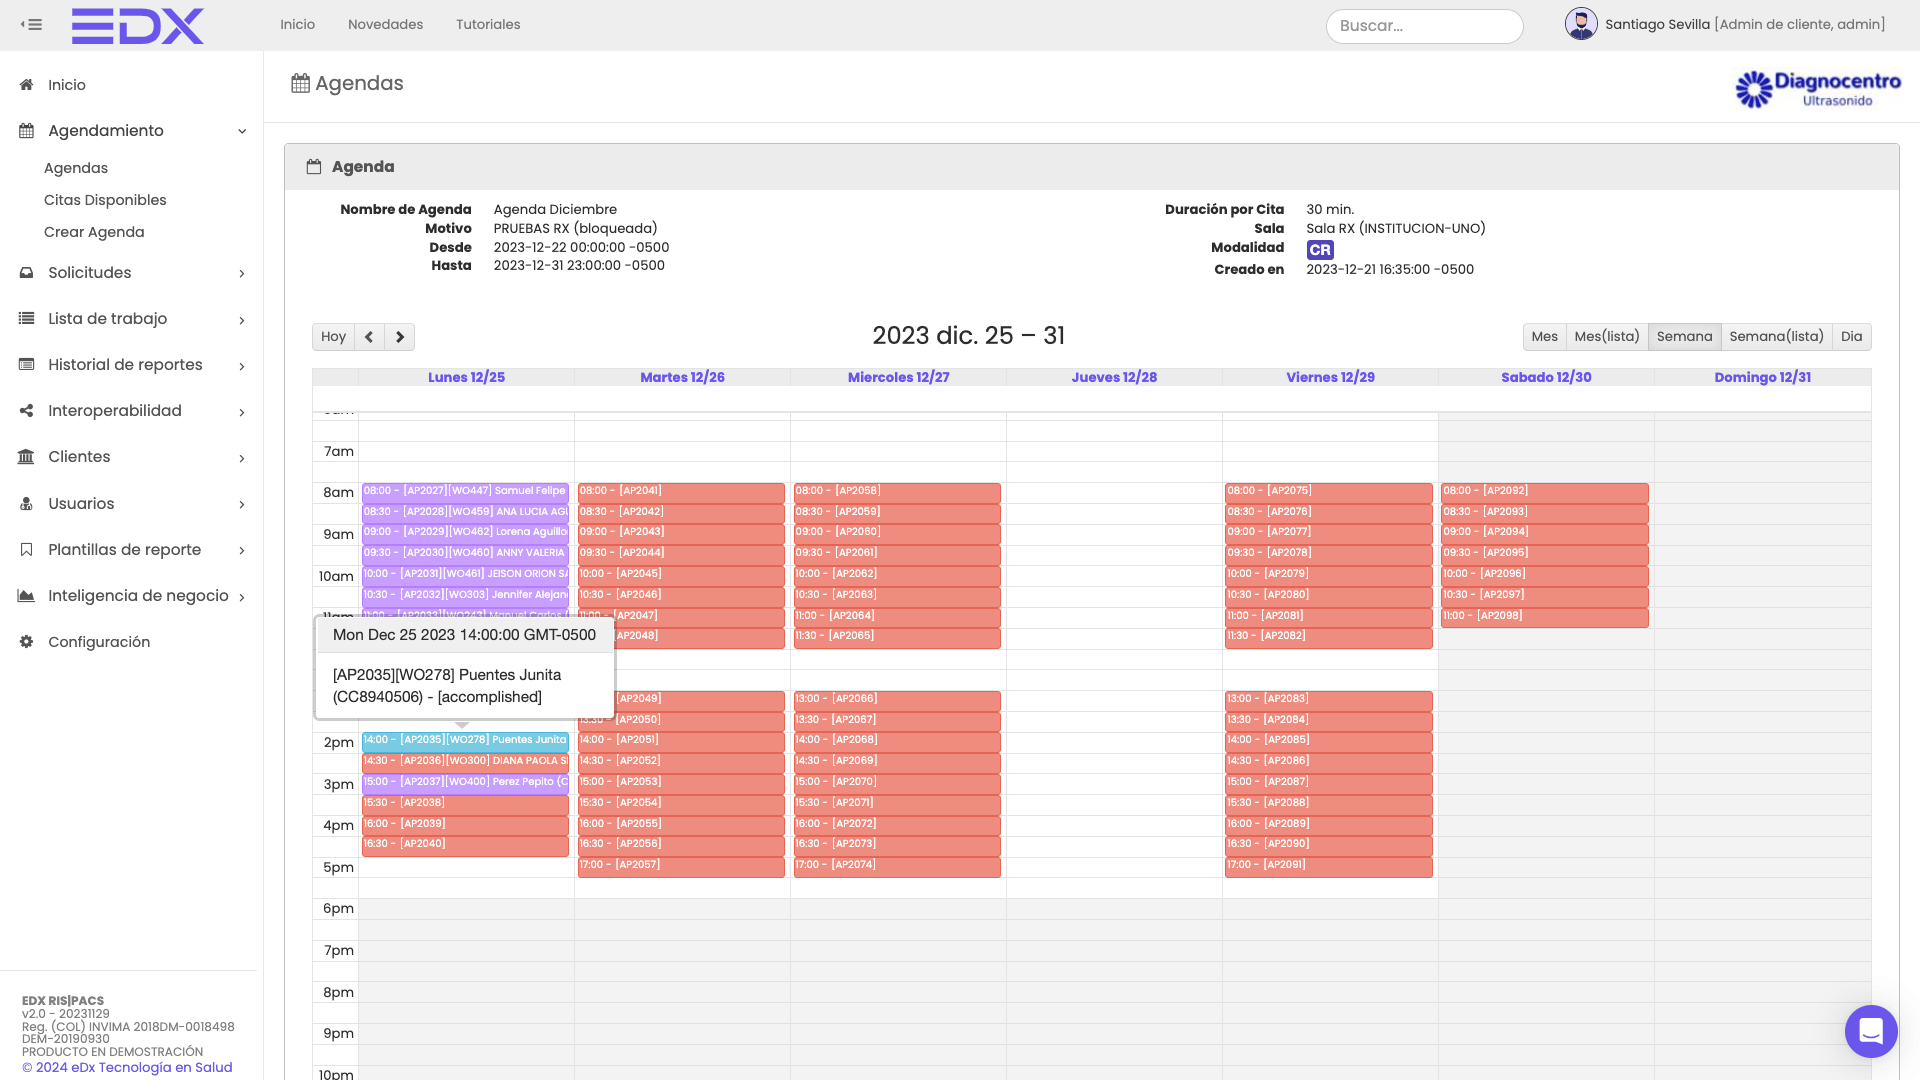Open Tutoriales in top navigation

[488, 24]
